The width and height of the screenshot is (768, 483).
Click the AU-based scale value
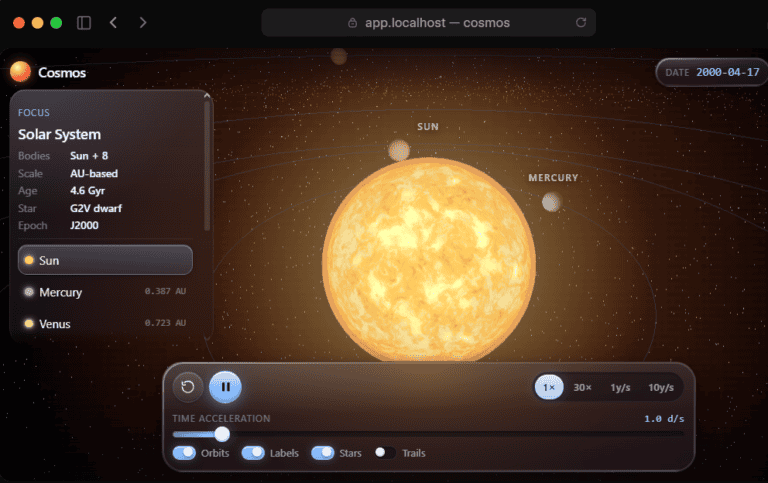[x=94, y=173]
